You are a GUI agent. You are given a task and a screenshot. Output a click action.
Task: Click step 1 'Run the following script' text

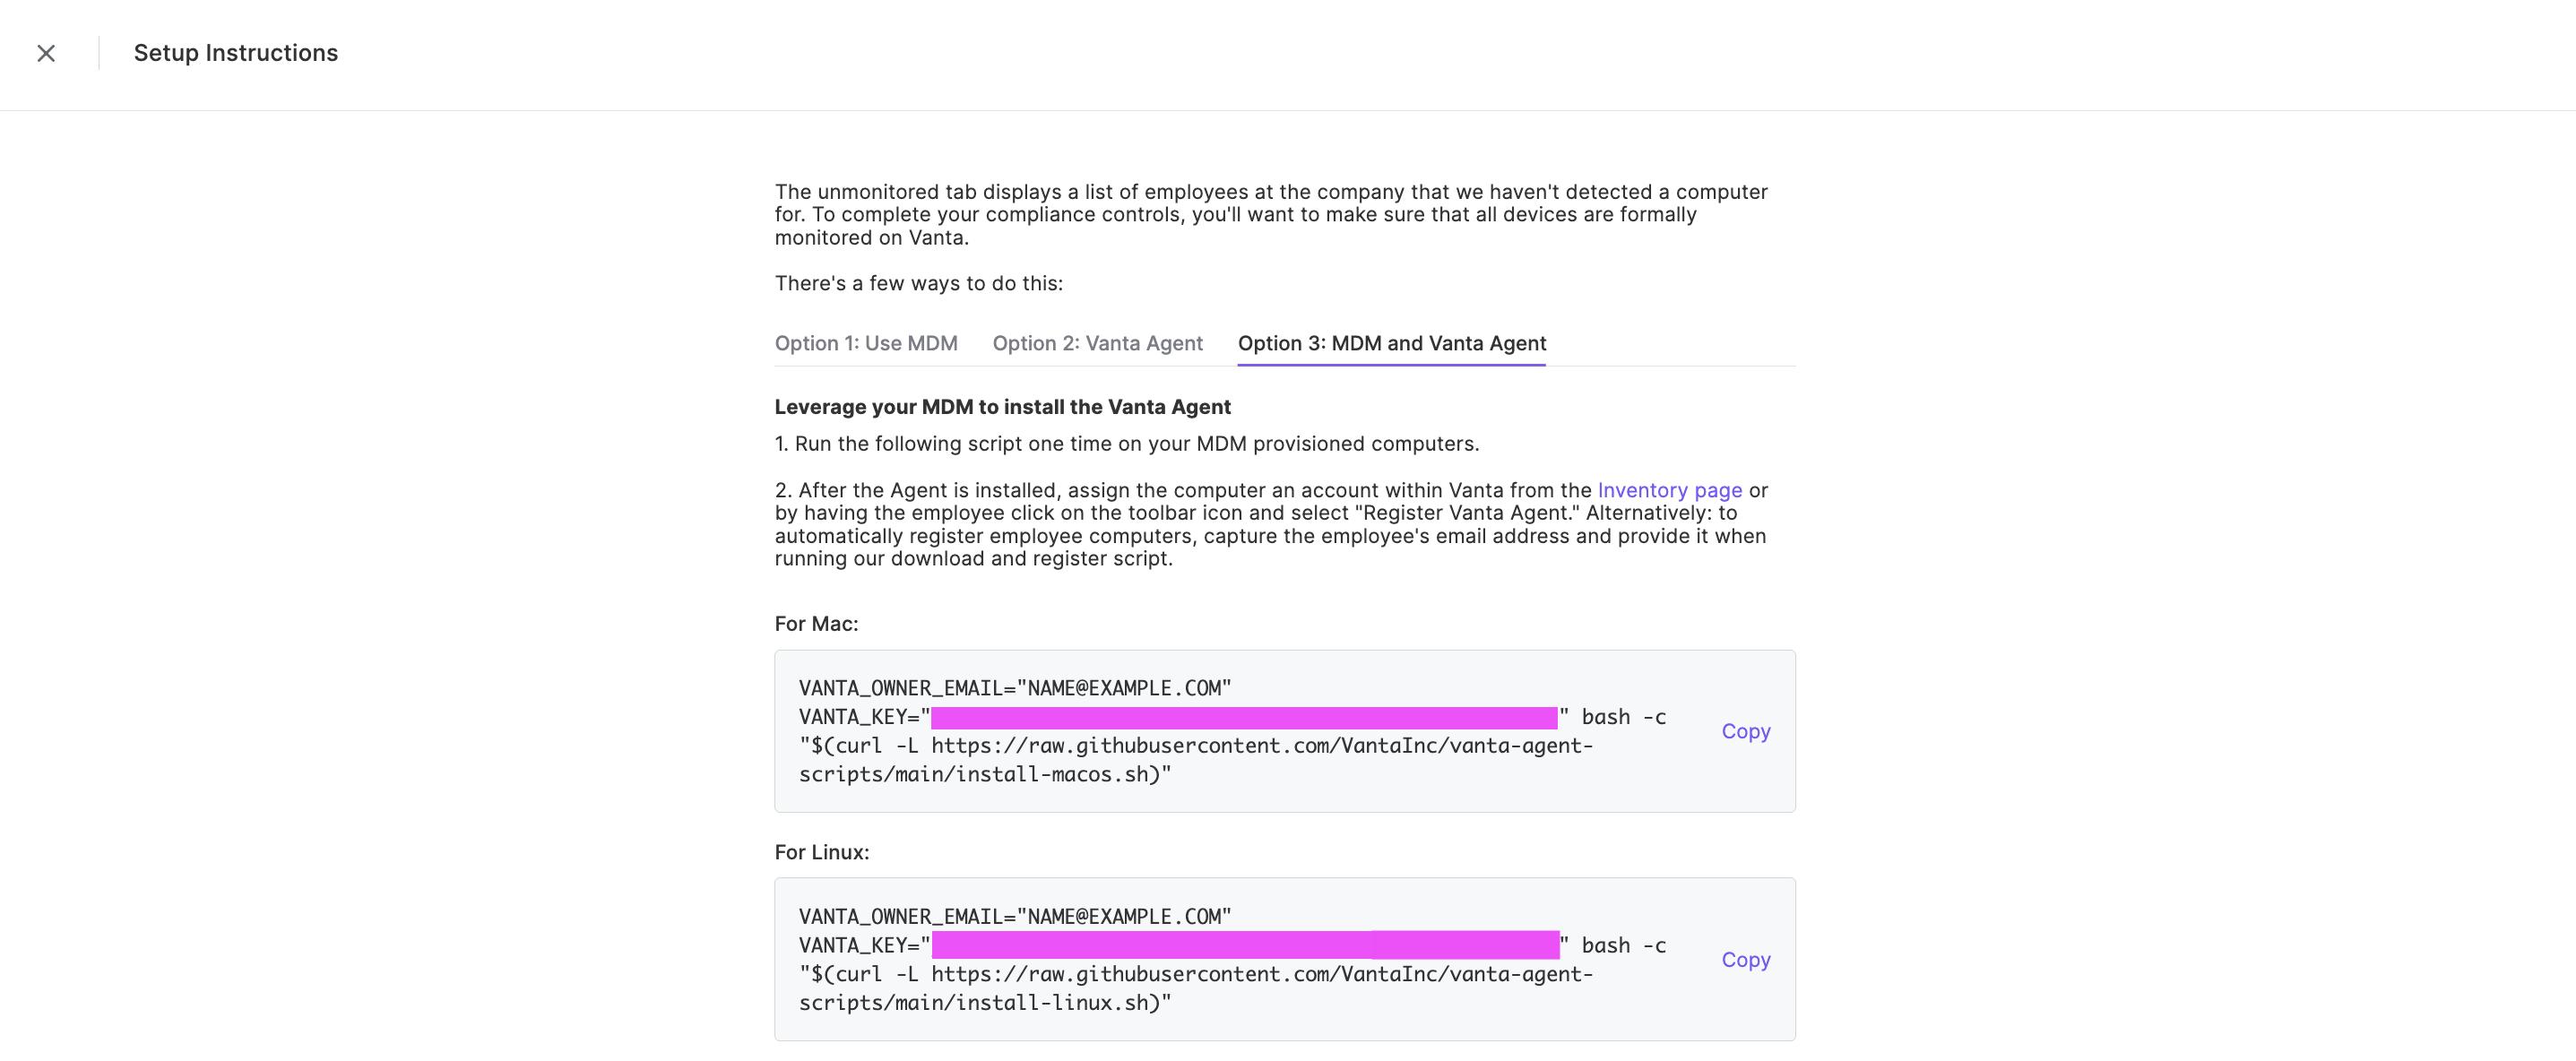(1127, 443)
